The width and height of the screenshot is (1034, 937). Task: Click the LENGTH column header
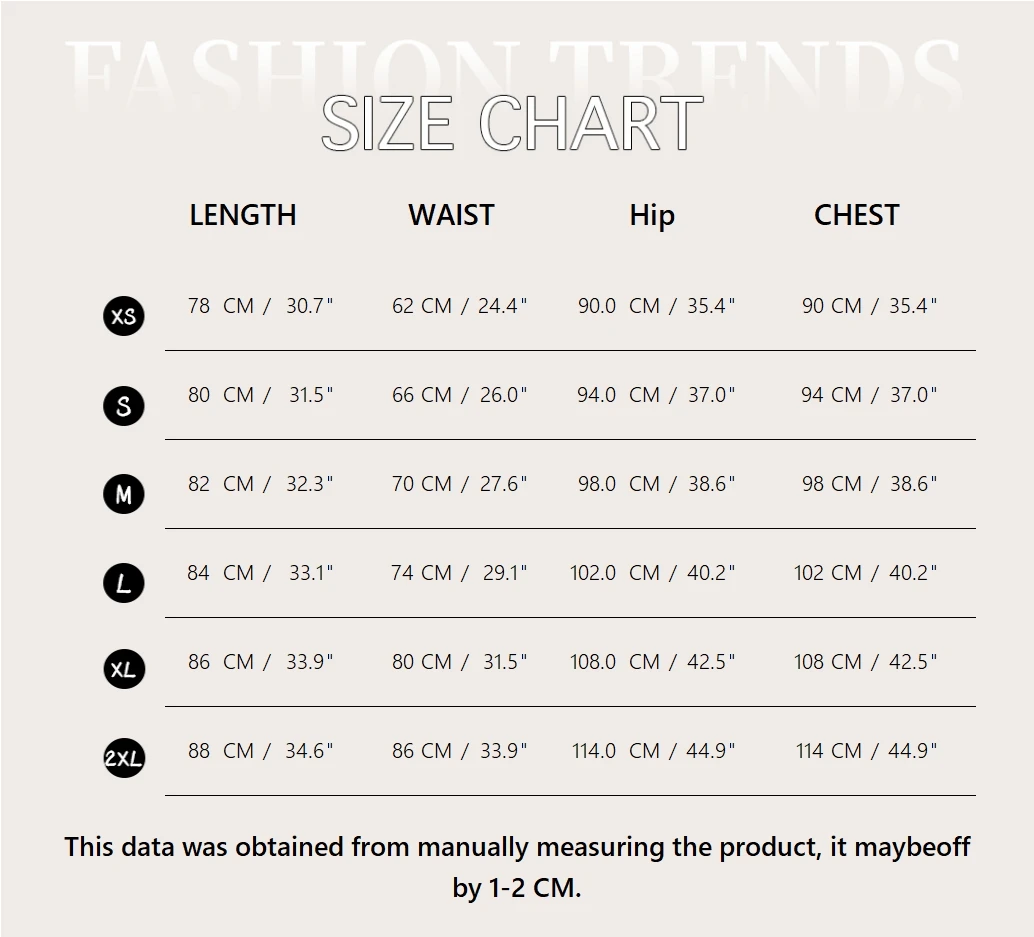tap(243, 215)
